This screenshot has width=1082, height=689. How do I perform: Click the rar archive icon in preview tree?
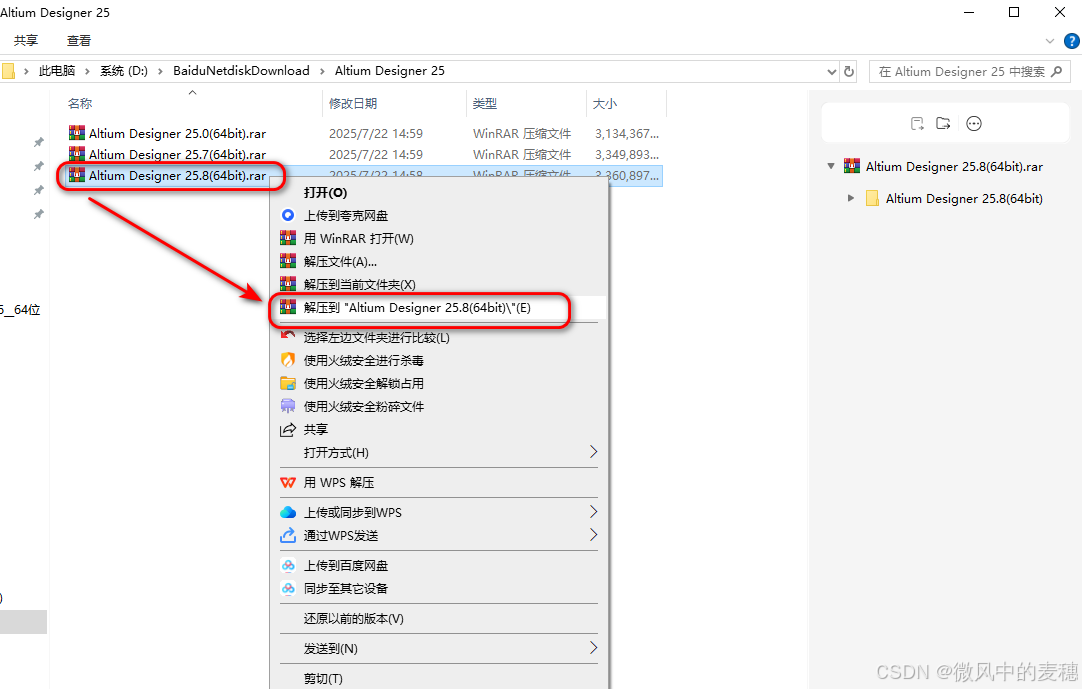tap(852, 166)
